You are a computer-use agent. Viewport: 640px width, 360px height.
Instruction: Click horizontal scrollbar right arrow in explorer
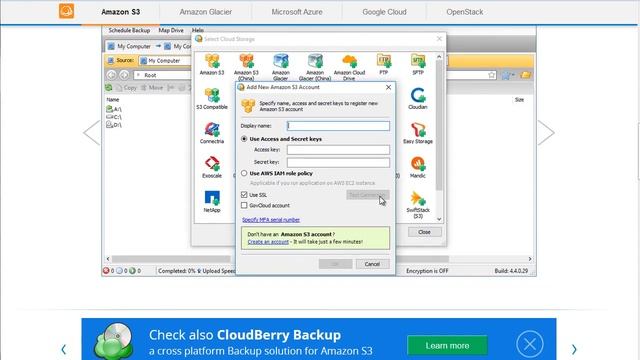tap(530, 259)
